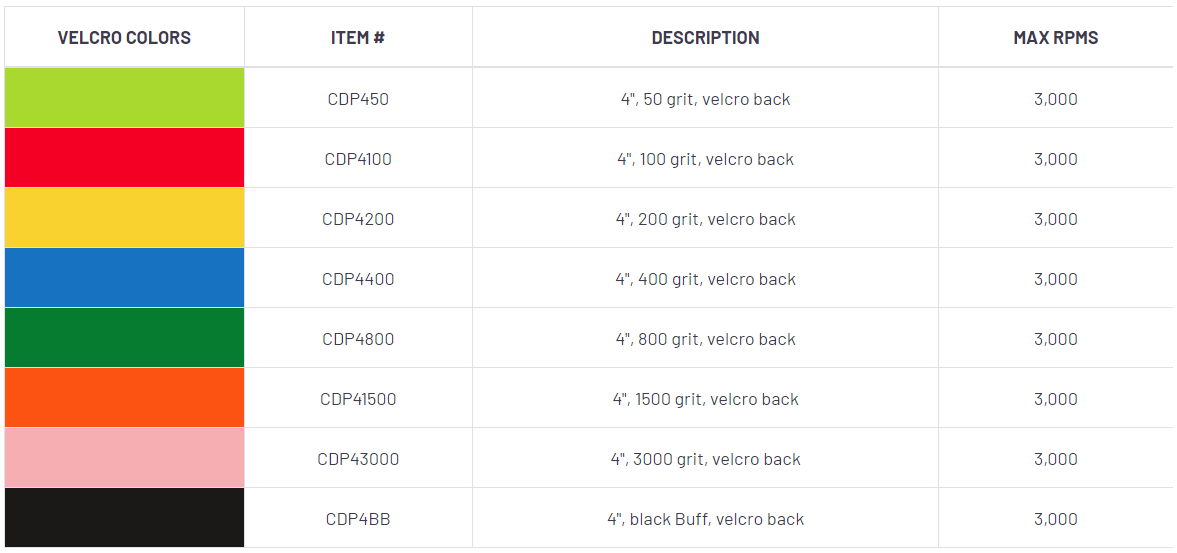Viewport: 1177px width, 553px height.
Task: Click the lime green velcro color swatch
Action: click(x=124, y=98)
